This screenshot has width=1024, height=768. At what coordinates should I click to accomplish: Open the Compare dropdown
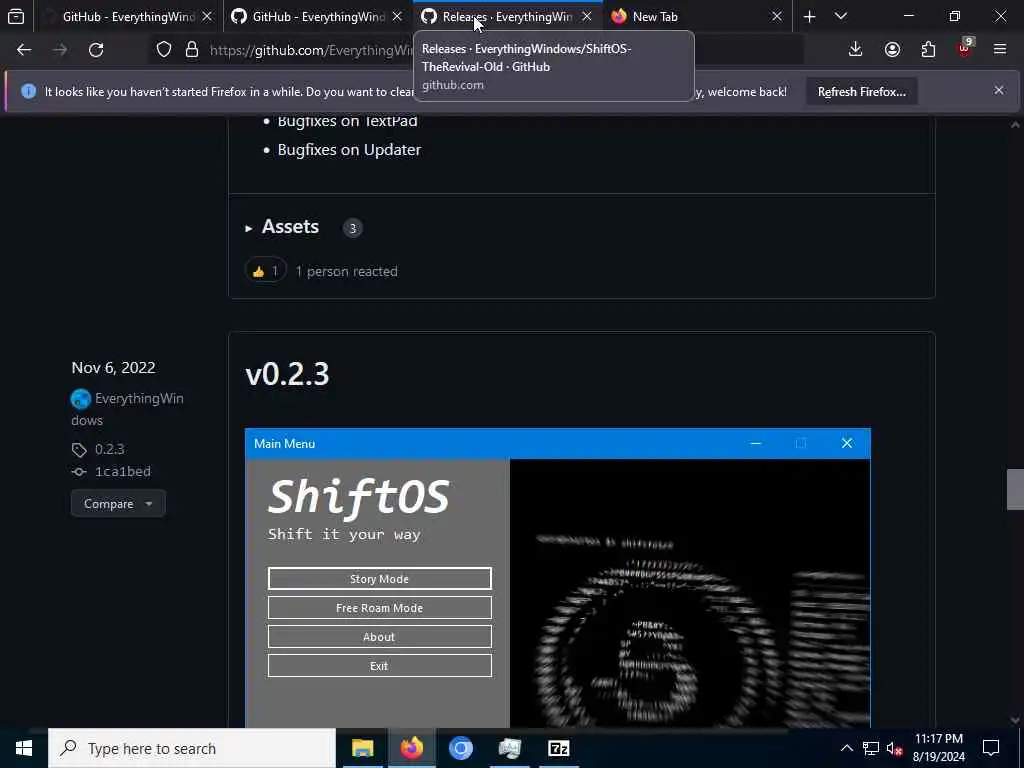pos(118,504)
